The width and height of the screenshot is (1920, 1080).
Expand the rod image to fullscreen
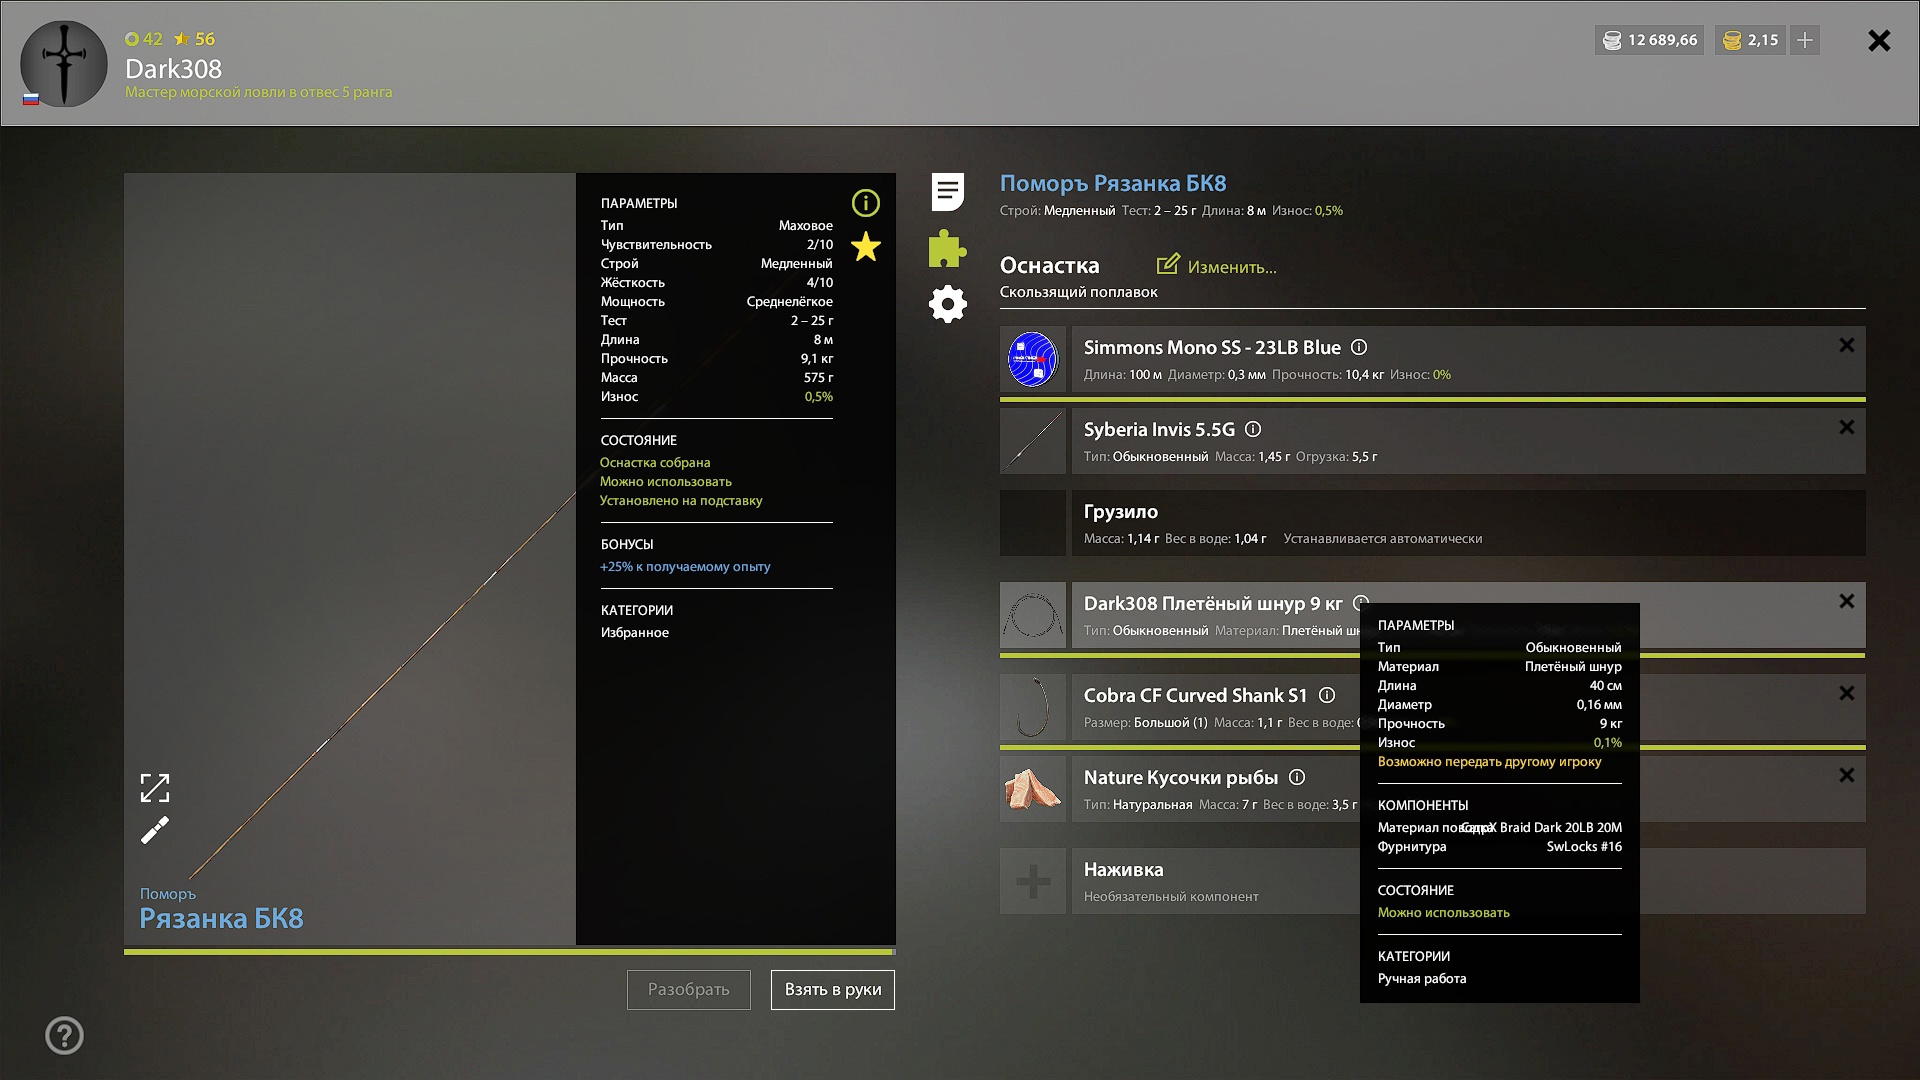click(x=155, y=788)
